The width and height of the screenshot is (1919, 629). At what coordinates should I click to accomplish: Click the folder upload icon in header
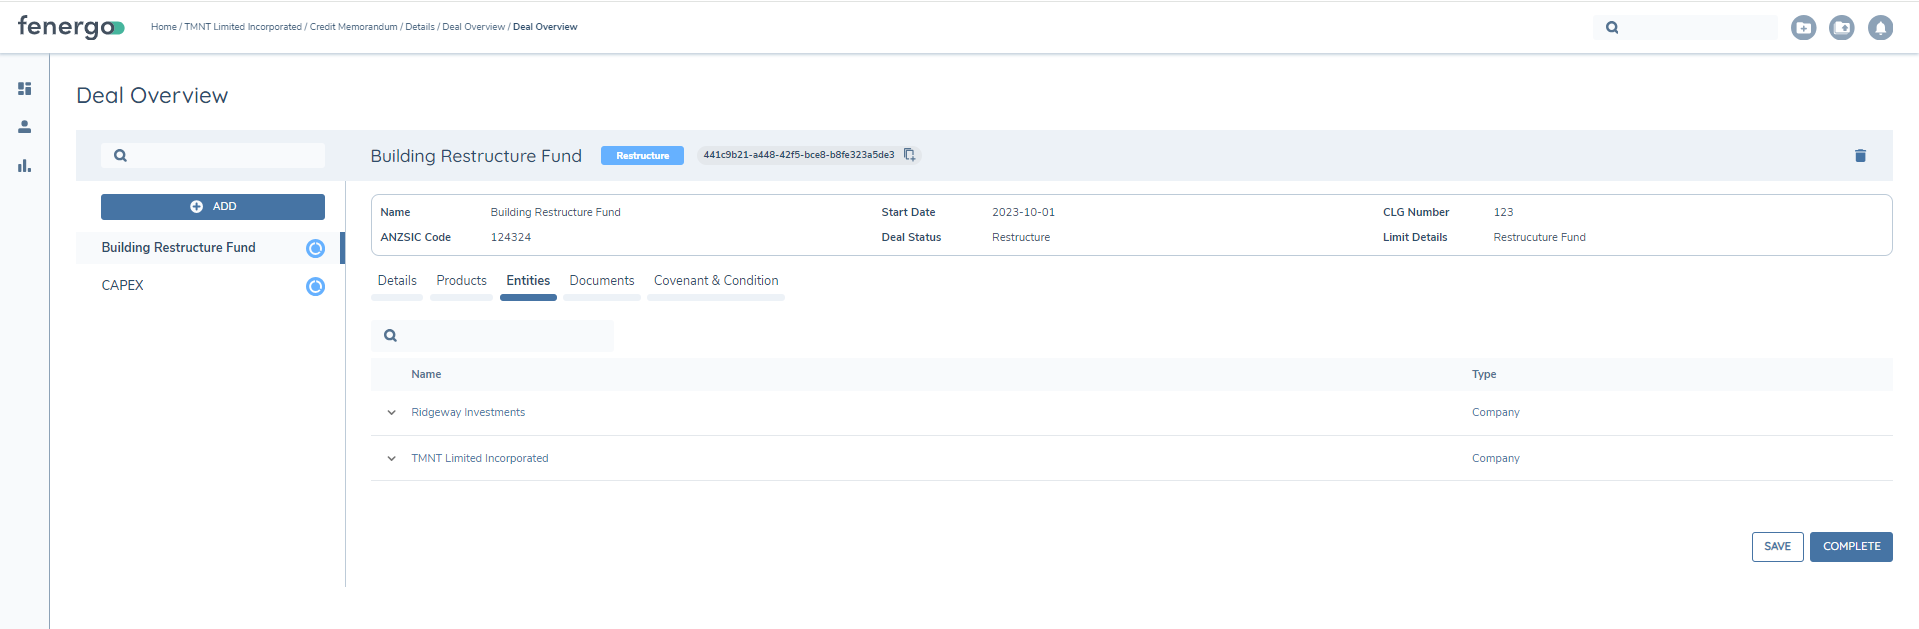tap(1841, 28)
